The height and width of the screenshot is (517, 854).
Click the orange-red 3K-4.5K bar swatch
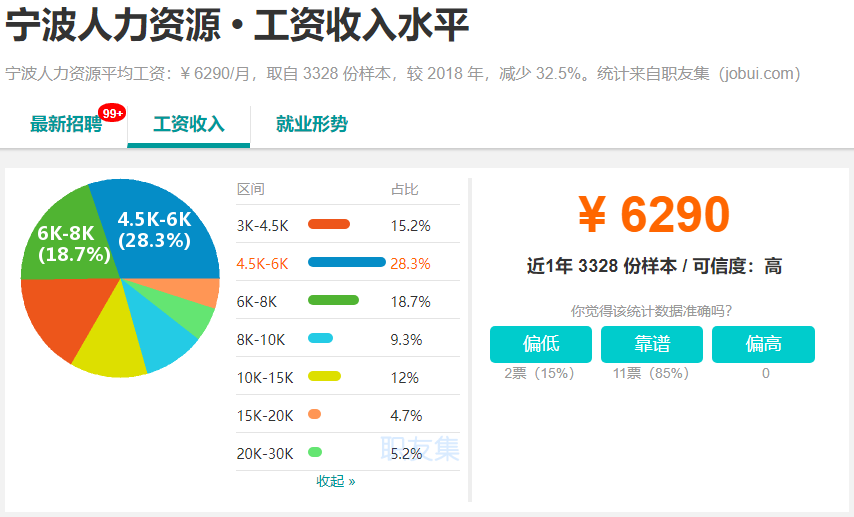pyautogui.click(x=329, y=224)
